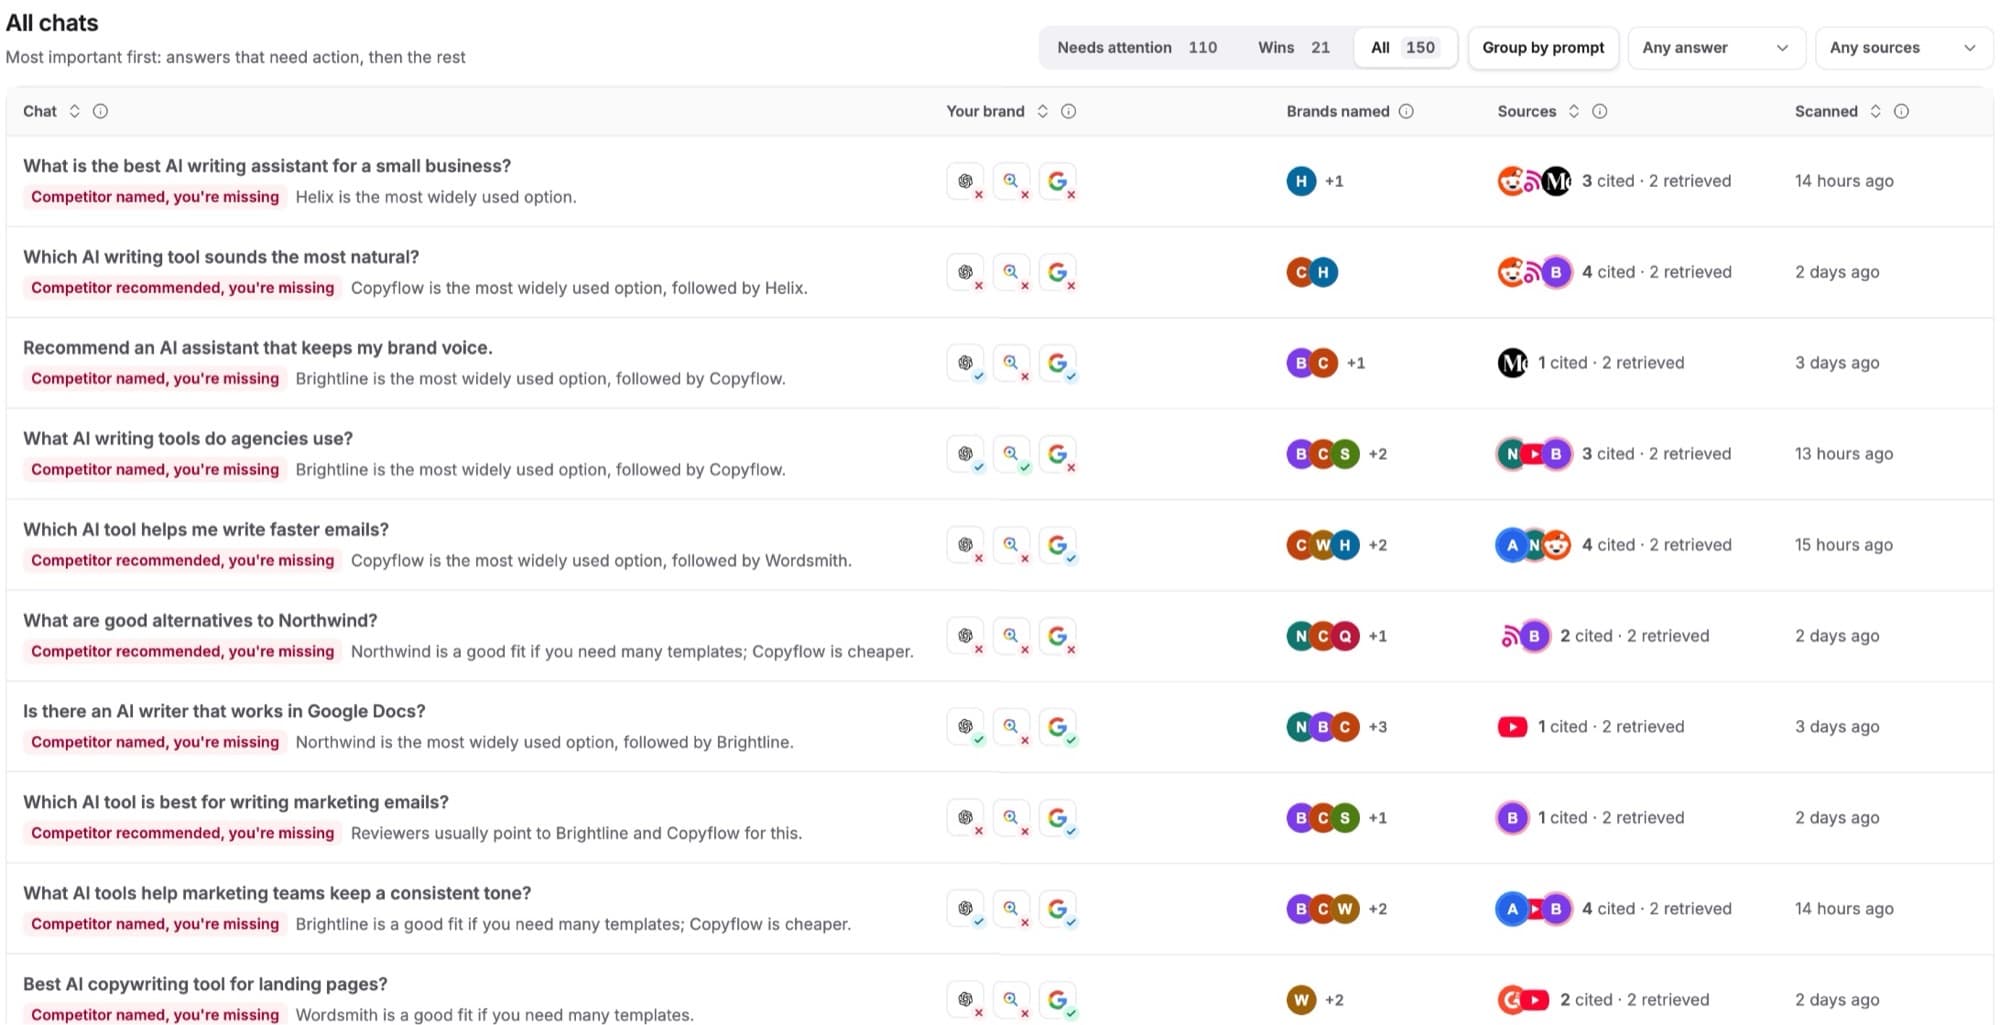Click '4 cited · 2 retrieved' in faster emails row
2000x1025 pixels.
coord(1656,545)
